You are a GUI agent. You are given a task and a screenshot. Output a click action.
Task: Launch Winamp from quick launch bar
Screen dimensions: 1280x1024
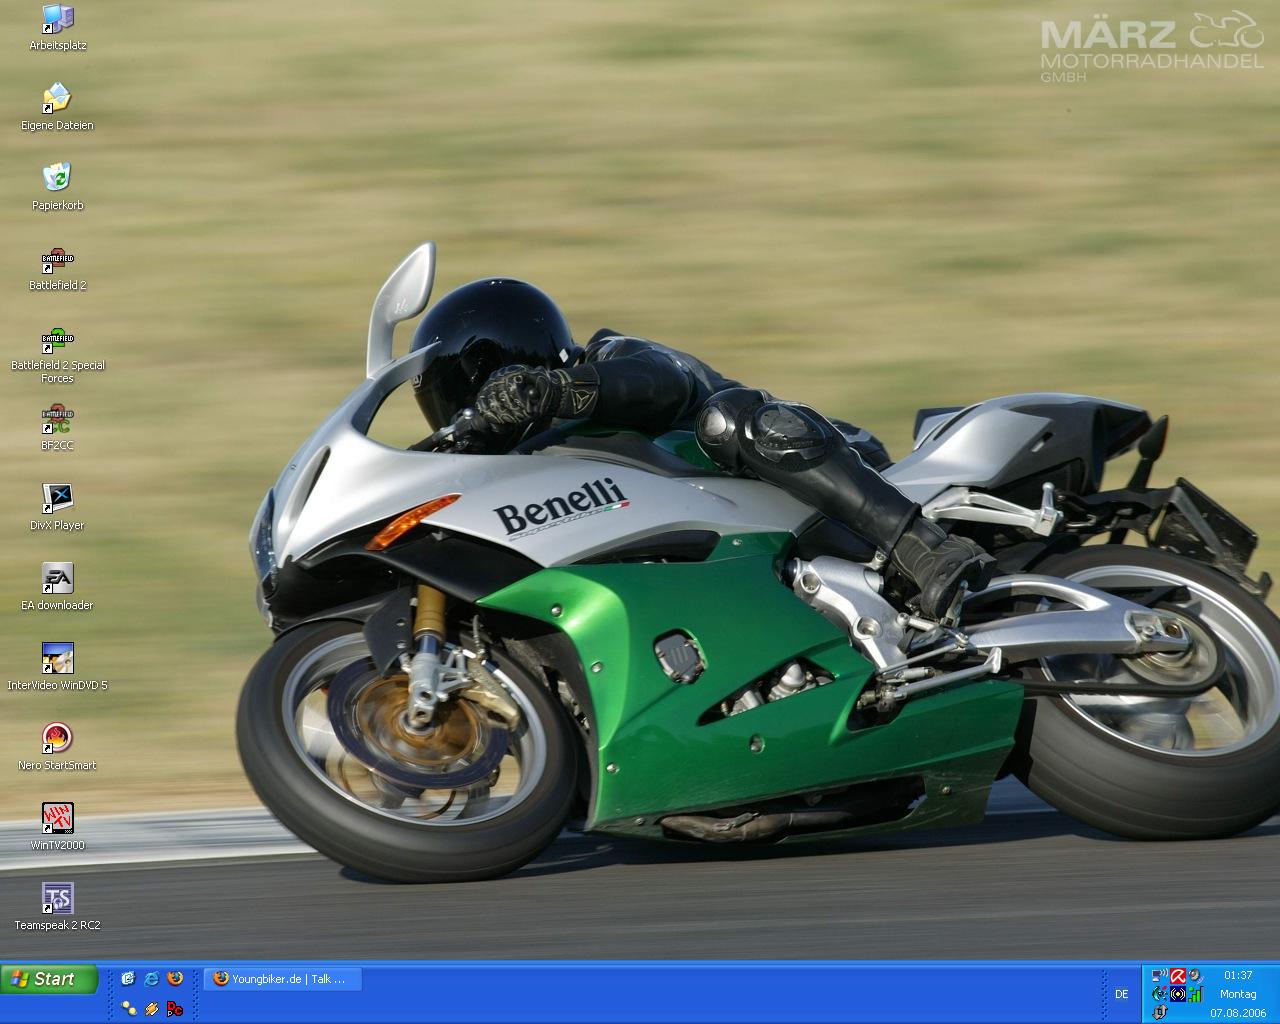tap(152, 1008)
